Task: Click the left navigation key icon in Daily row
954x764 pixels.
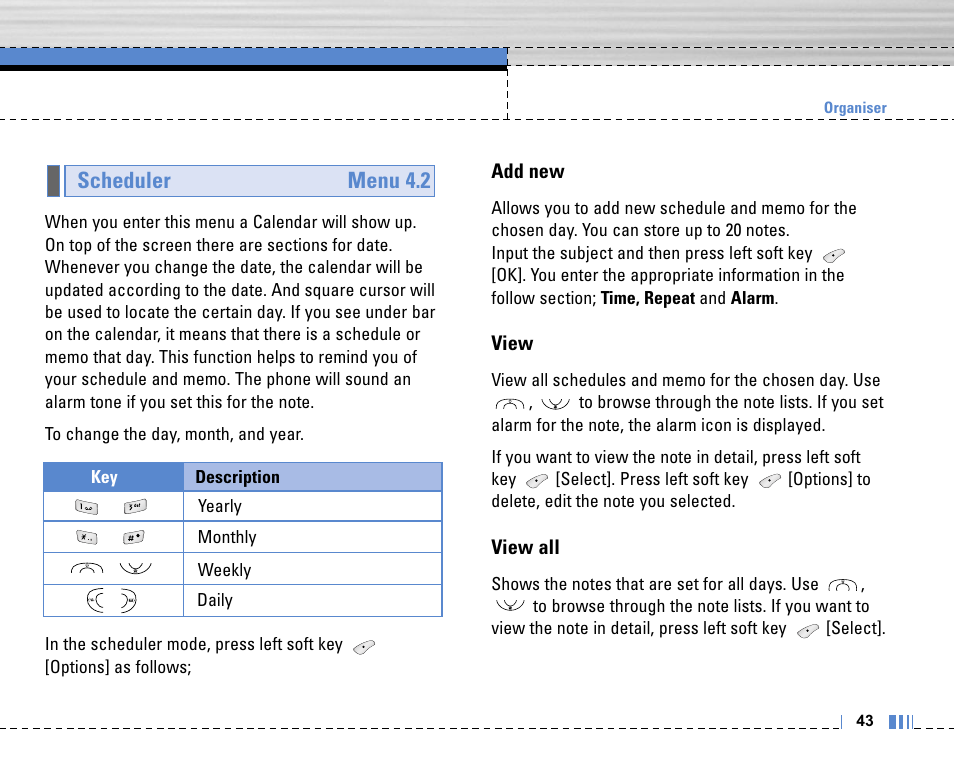Action: (96, 600)
